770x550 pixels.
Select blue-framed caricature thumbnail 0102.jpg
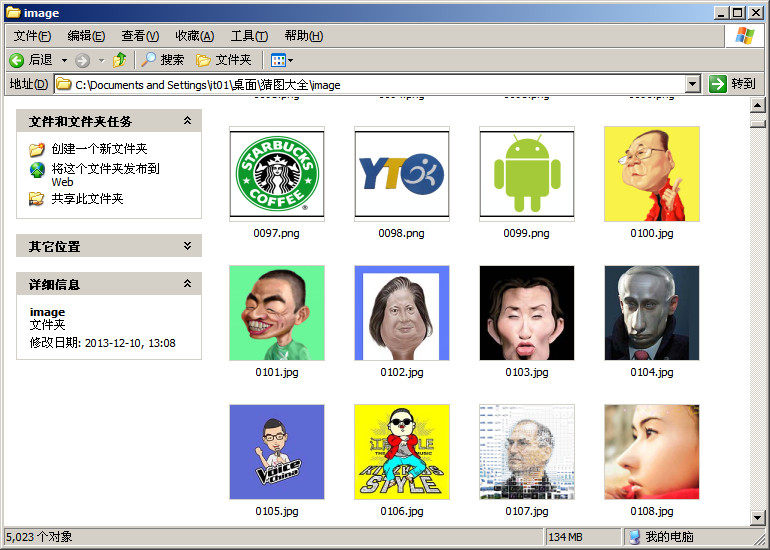coord(402,313)
